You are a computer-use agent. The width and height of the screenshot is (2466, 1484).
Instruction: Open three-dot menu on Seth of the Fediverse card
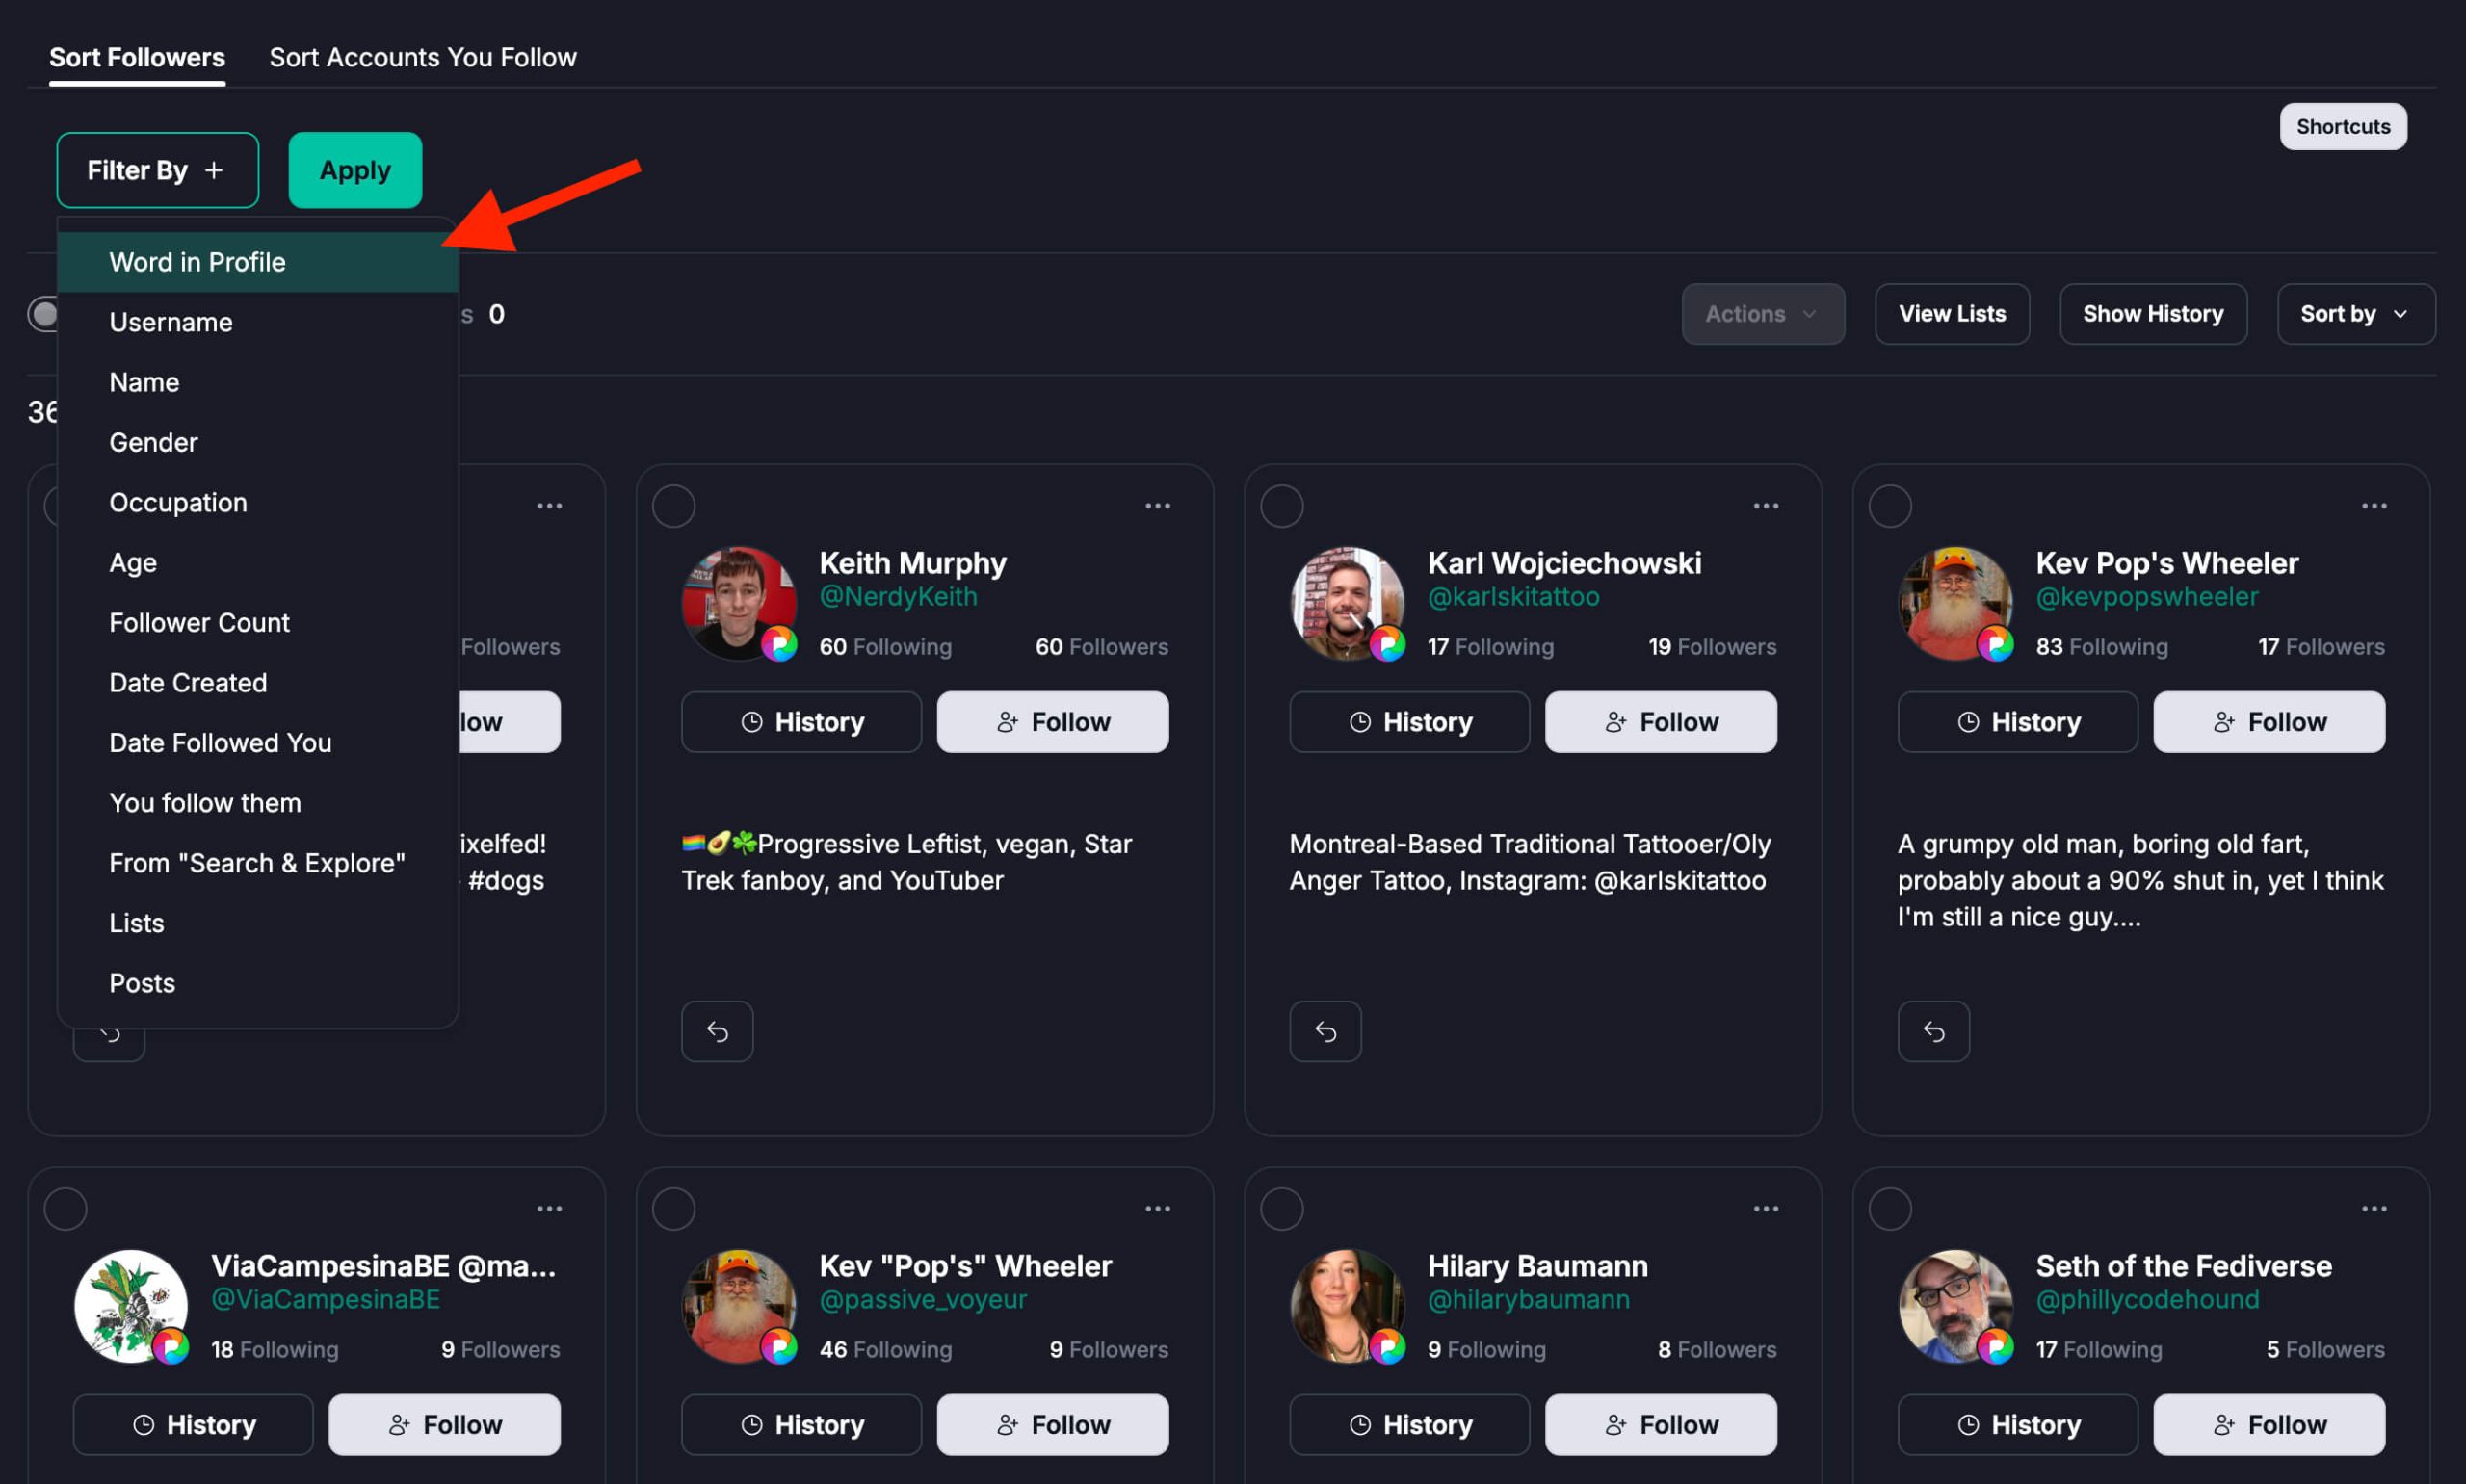[x=2374, y=1209]
